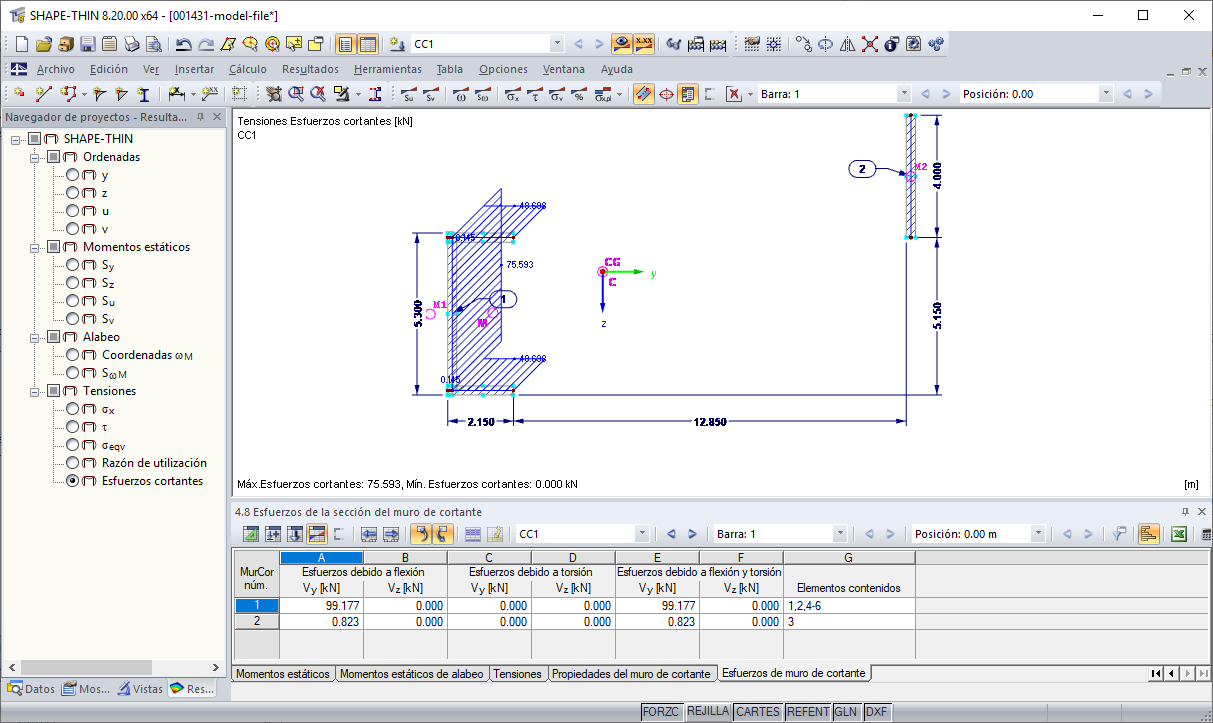Open table panel Posición: 0.00 m dropdown
The image size is (1213, 723).
pyautogui.click(x=1038, y=534)
